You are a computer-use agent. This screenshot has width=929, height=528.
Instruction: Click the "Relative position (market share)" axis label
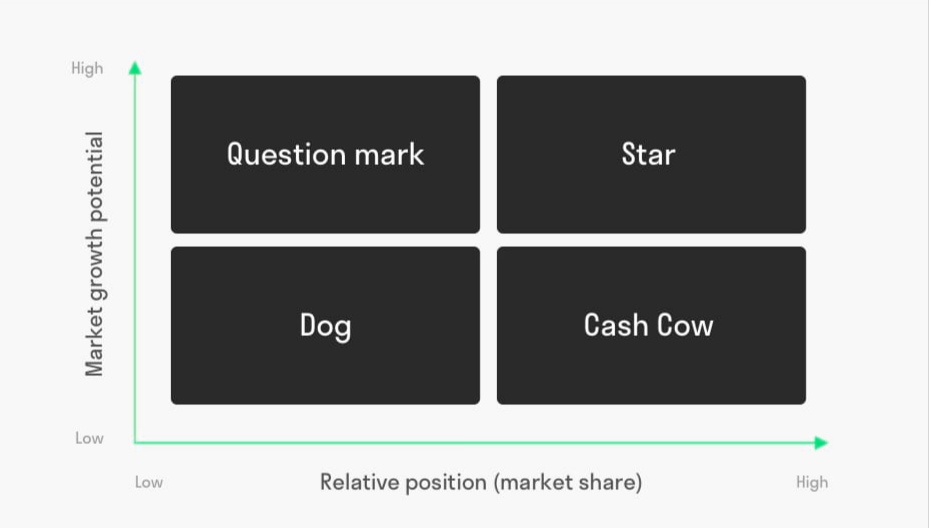coord(481,482)
